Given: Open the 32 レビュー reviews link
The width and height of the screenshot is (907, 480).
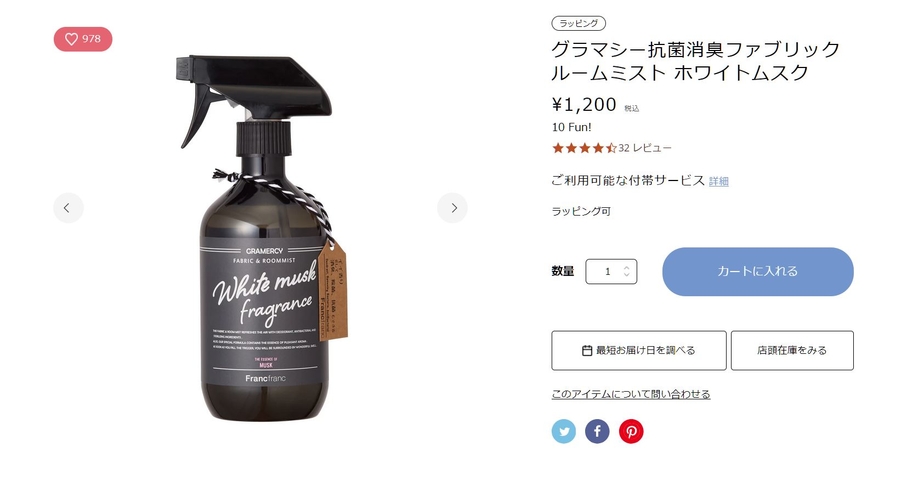Looking at the screenshot, I should point(645,148).
